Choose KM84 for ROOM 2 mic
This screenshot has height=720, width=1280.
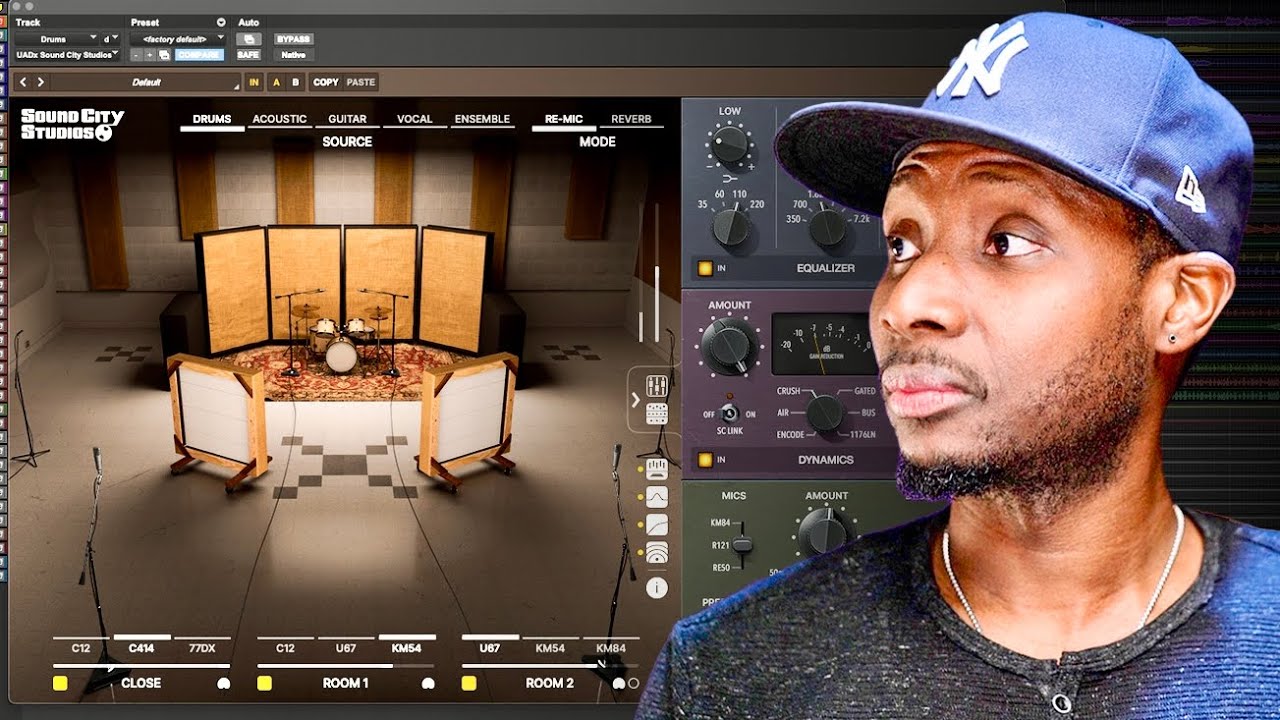tap(611, 648)
